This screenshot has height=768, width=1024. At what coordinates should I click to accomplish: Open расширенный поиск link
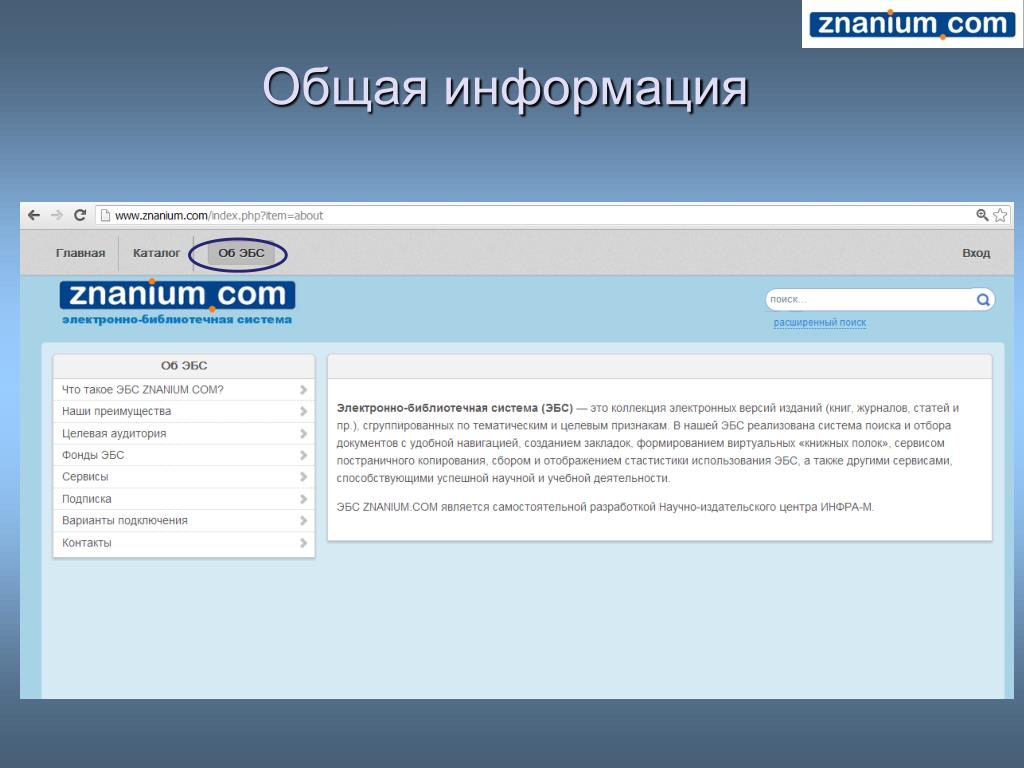pos(820,323)
